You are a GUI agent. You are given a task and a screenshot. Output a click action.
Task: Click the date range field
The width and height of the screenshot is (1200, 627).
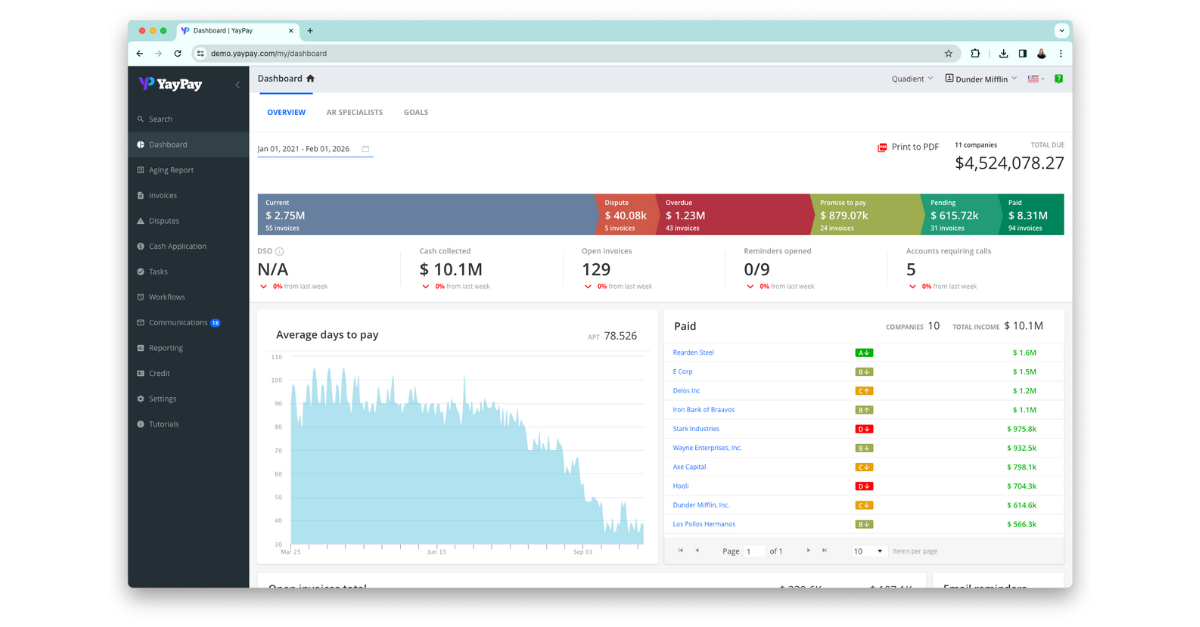coord(314,149)
